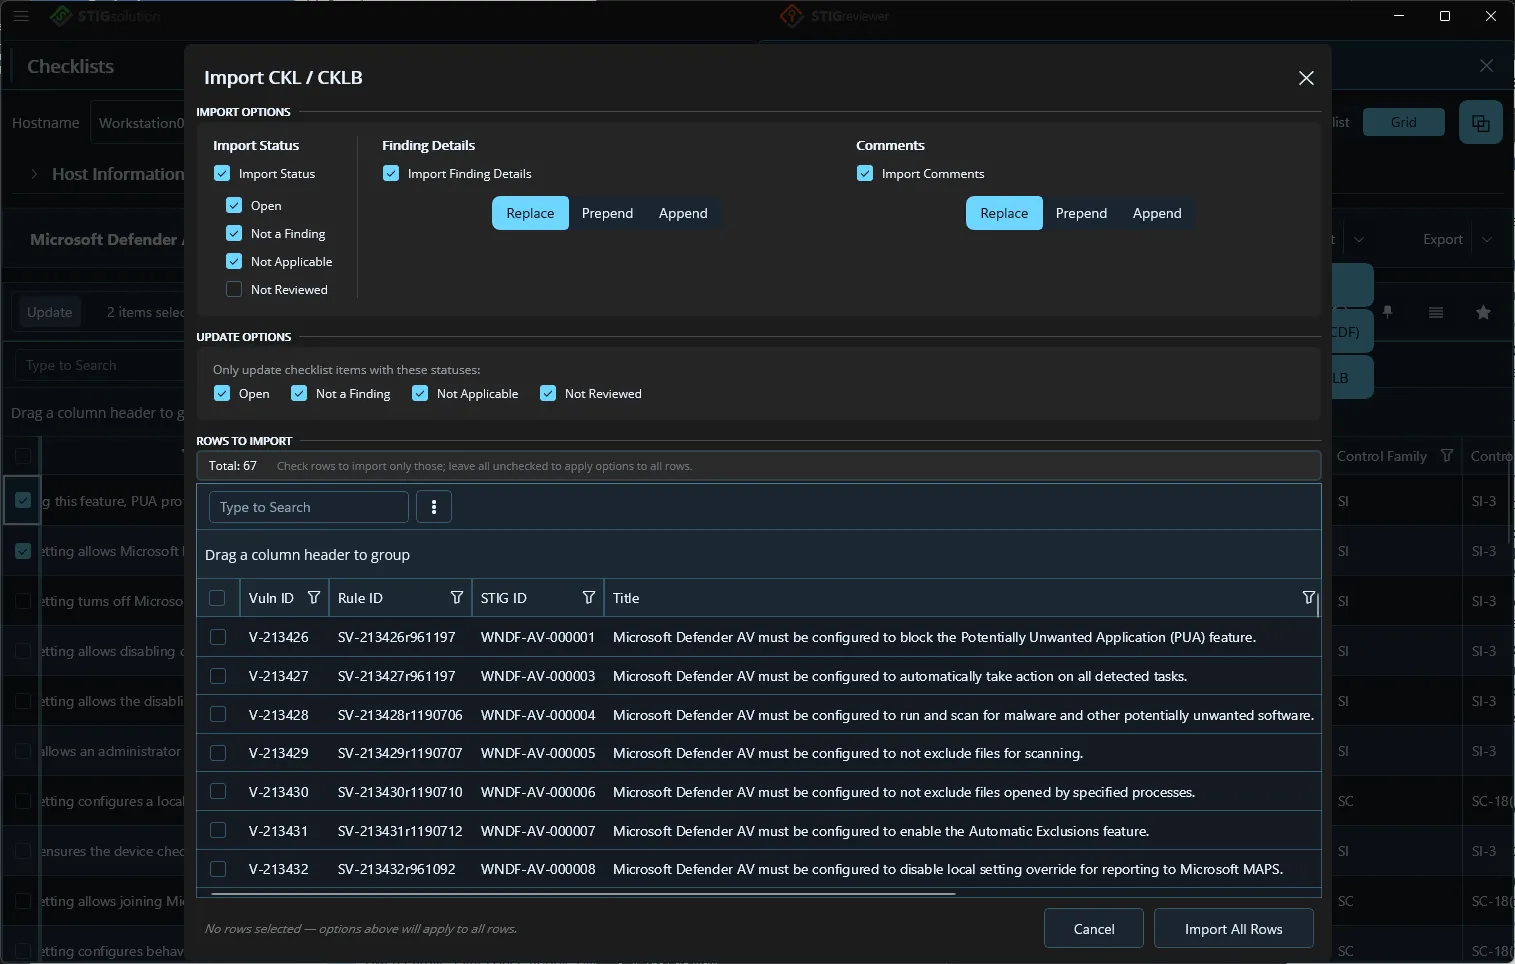The height and width of the screenshot is (964, 1515).
Task: Click Import All Rows button
Action: click(1233, 929)
